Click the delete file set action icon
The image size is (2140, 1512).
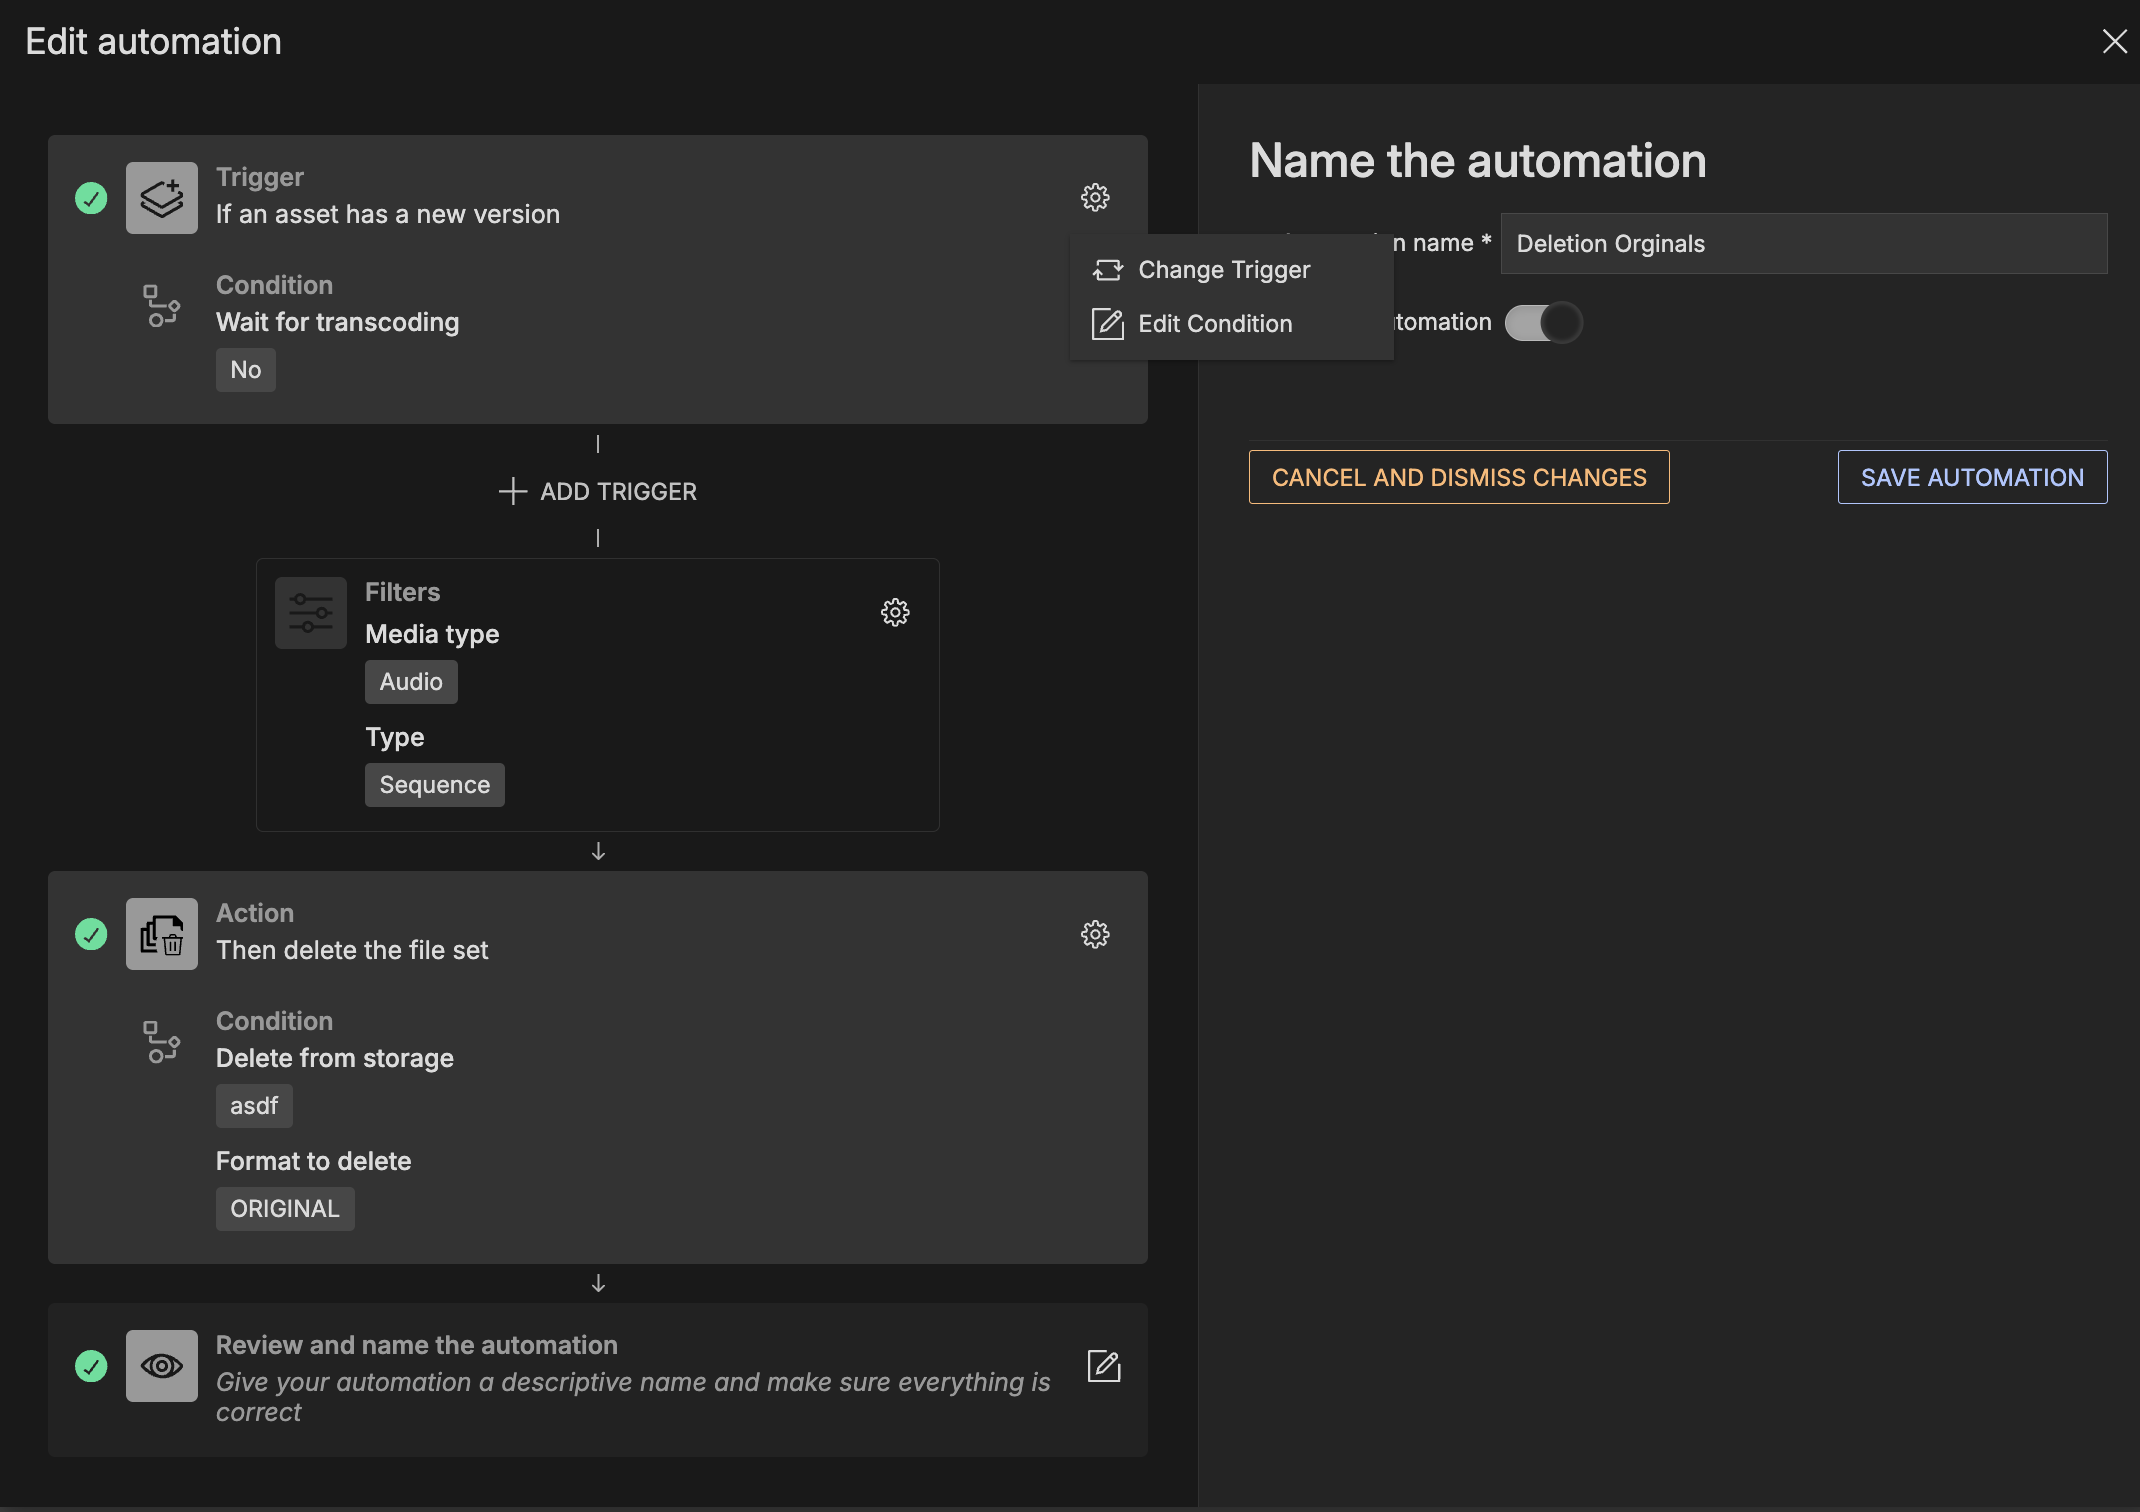pos(162,934)
